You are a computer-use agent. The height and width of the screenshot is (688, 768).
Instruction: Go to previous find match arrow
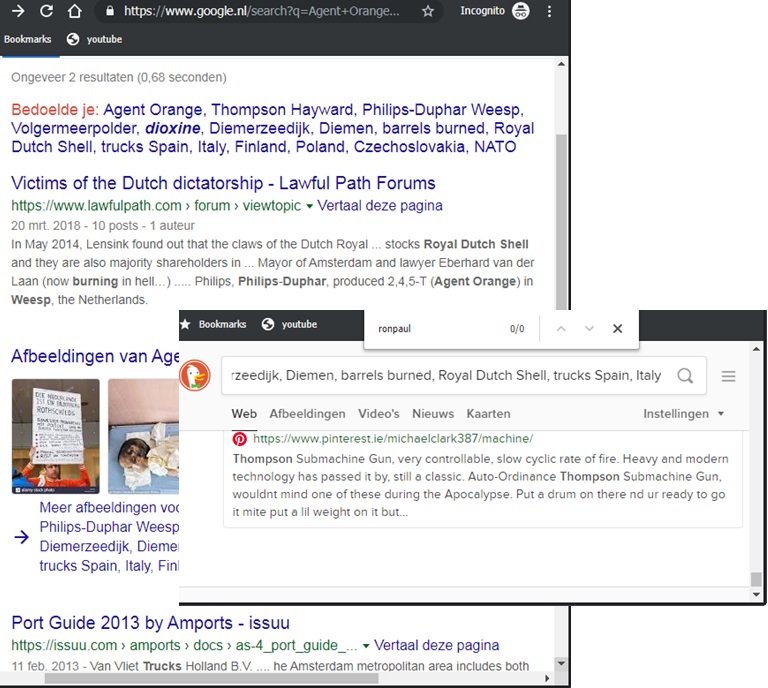coord(561,329)
